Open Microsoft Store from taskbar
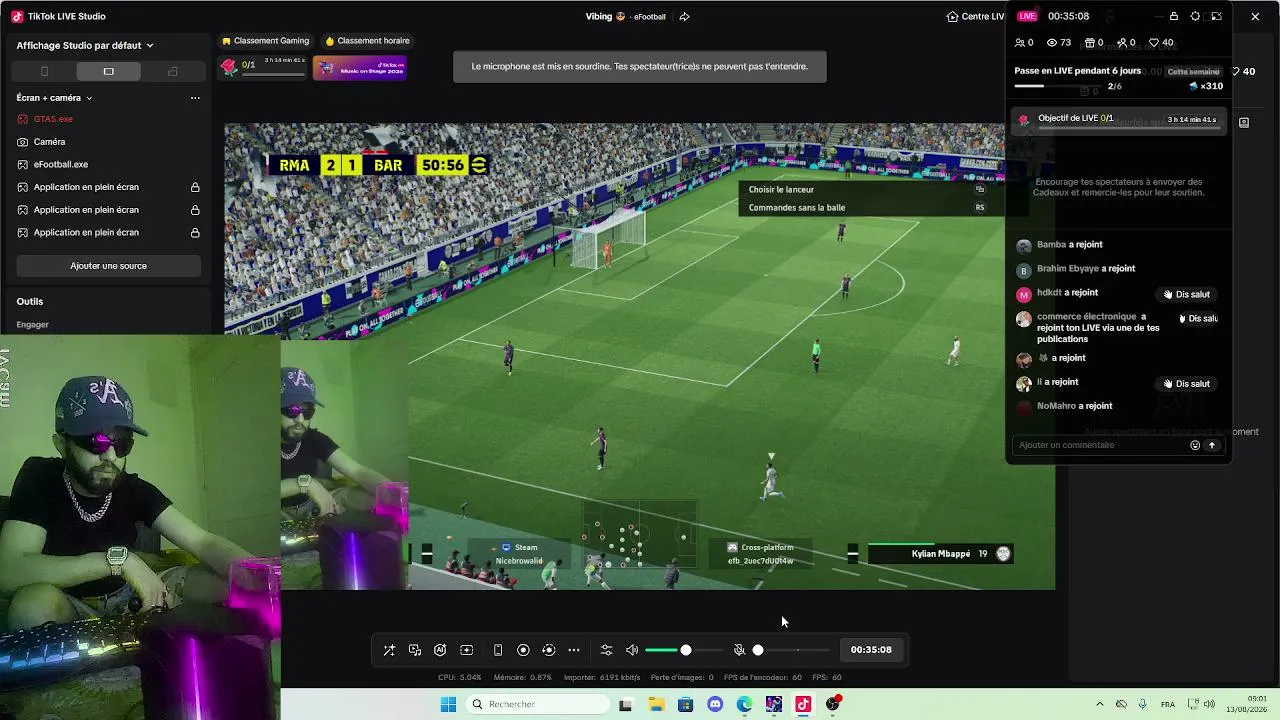1280x720 pixels. click(x=685, y=704)
